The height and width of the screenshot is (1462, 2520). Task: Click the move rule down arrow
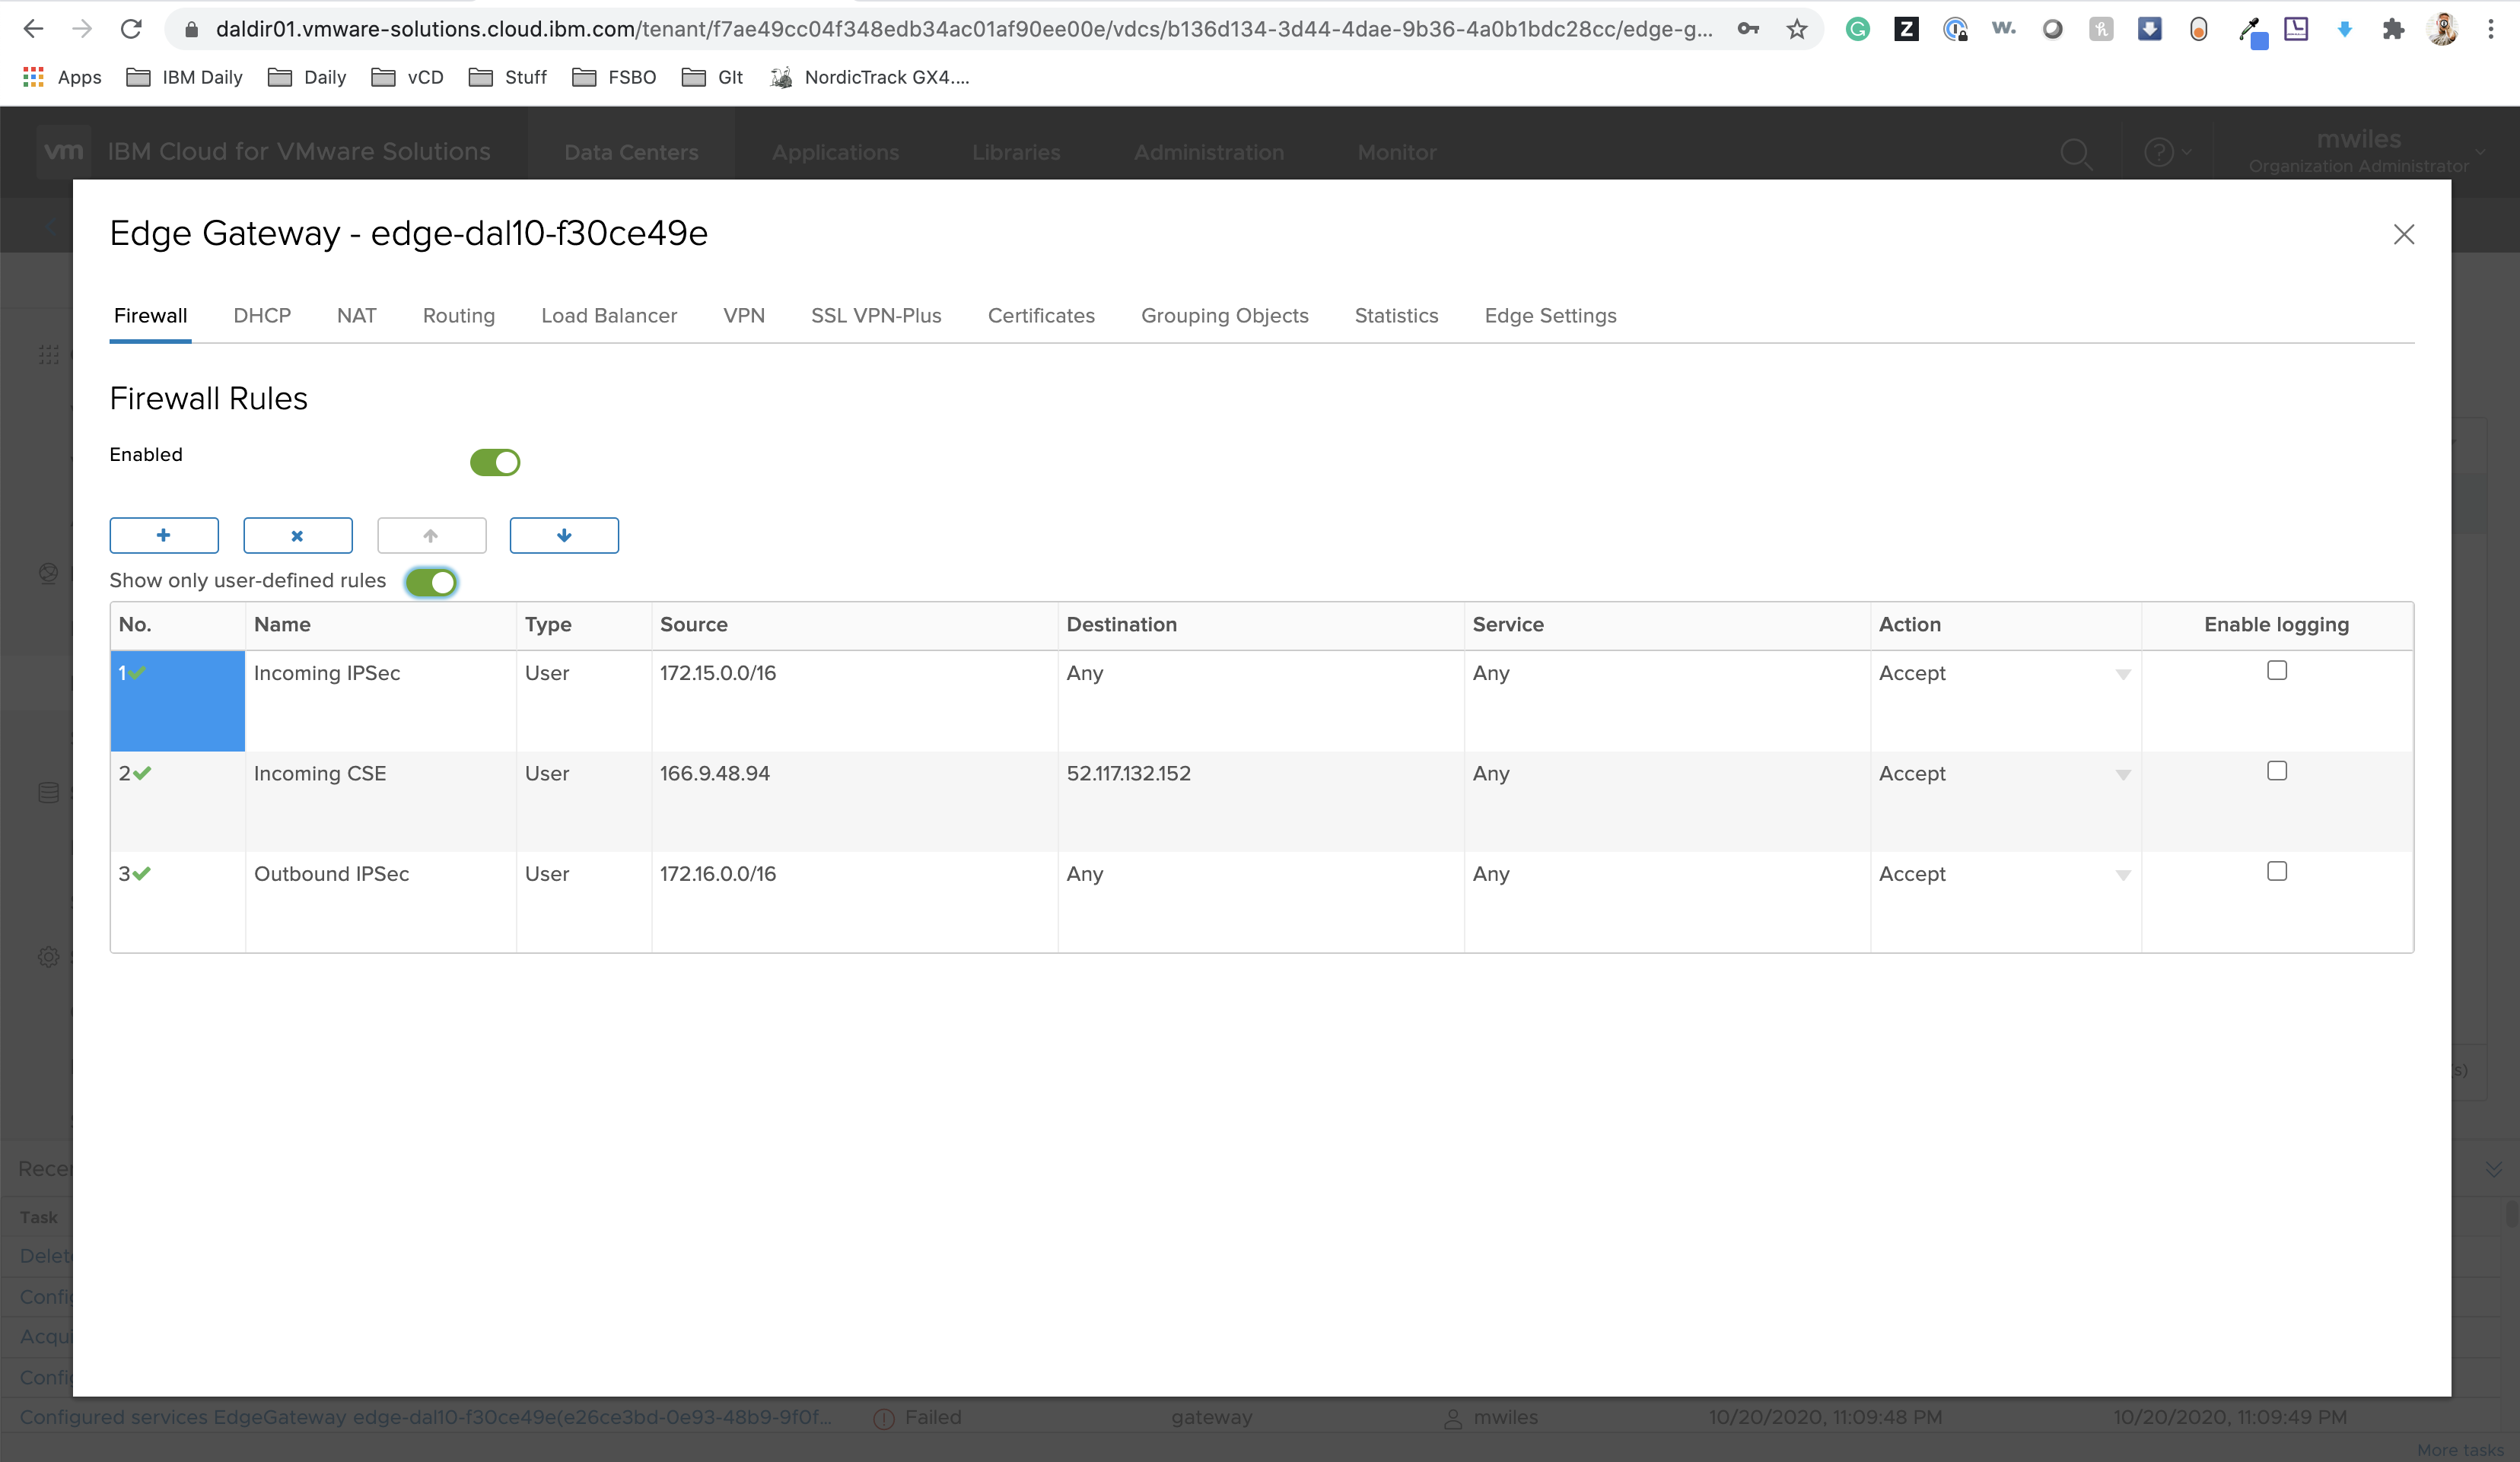564,535
